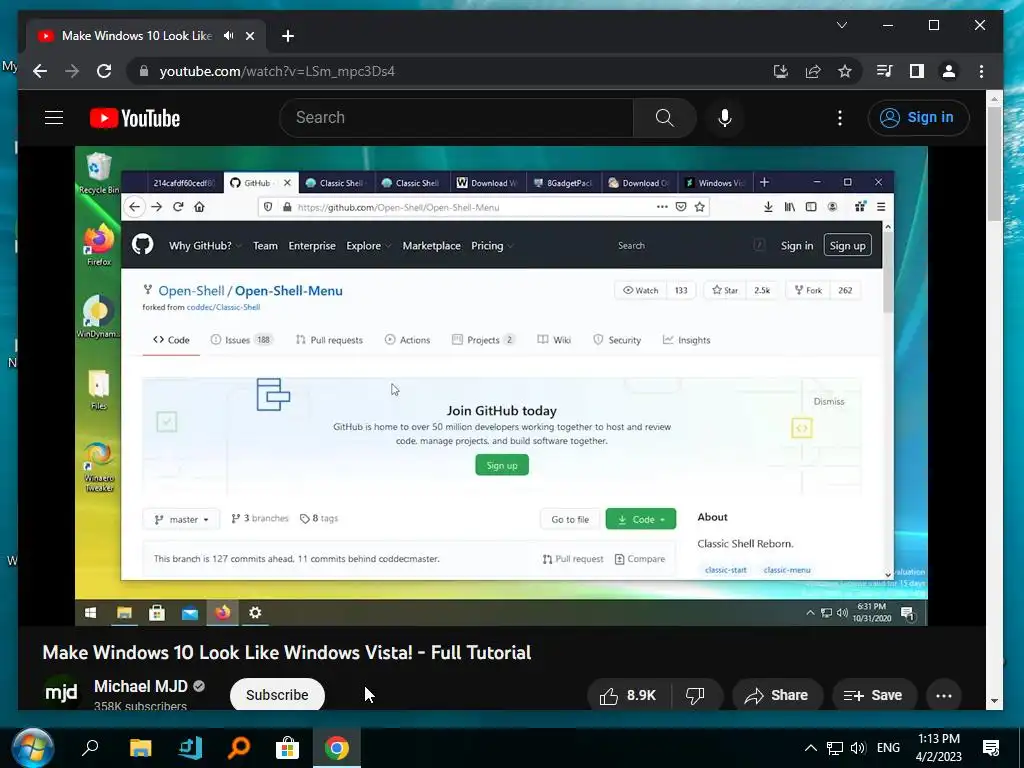The image size is (1024, 768).
Task: Like the video with thumbs up
Action: [628, 696]
